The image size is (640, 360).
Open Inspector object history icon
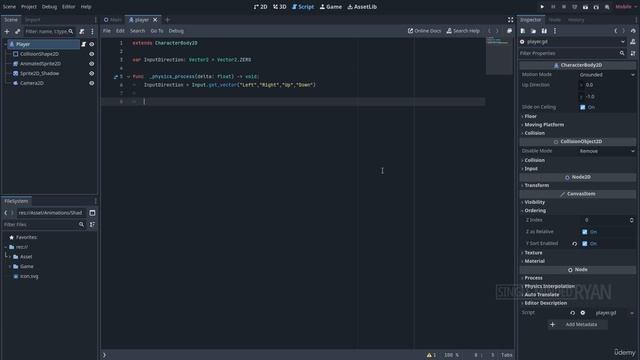633,31
